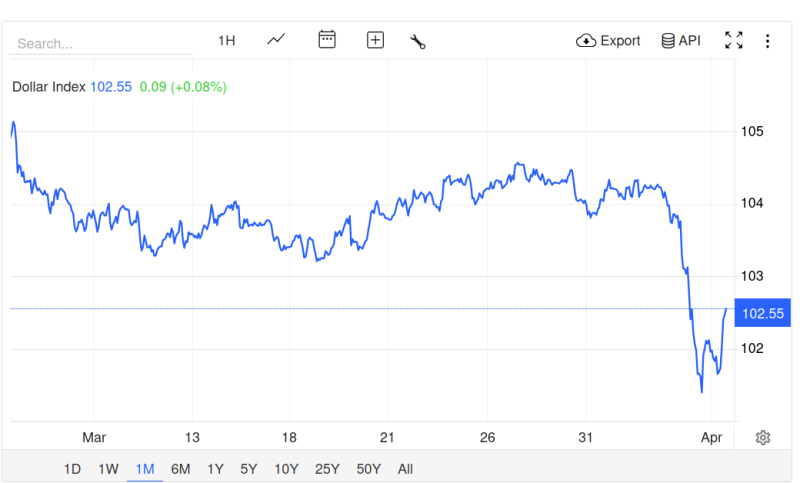Select the 6M time range
Image resolution: width=800 pixels, height=483 pixels.
click(x=181, y=469)
